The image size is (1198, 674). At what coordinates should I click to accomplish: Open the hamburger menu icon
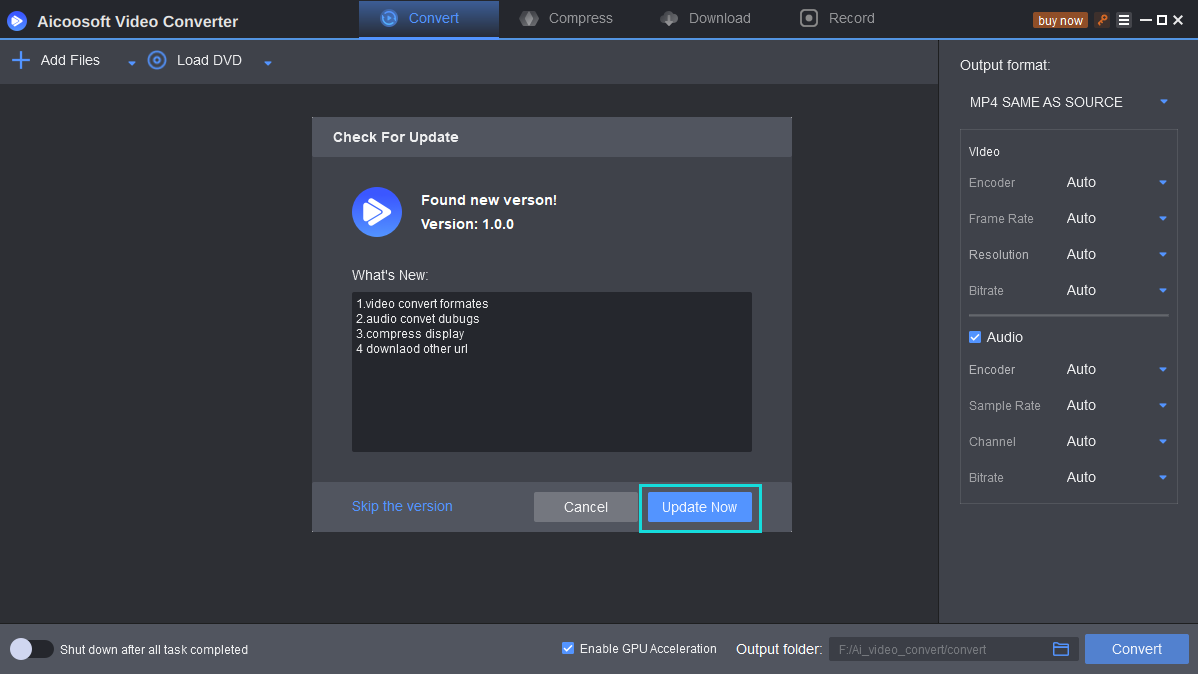[1123, 21]
